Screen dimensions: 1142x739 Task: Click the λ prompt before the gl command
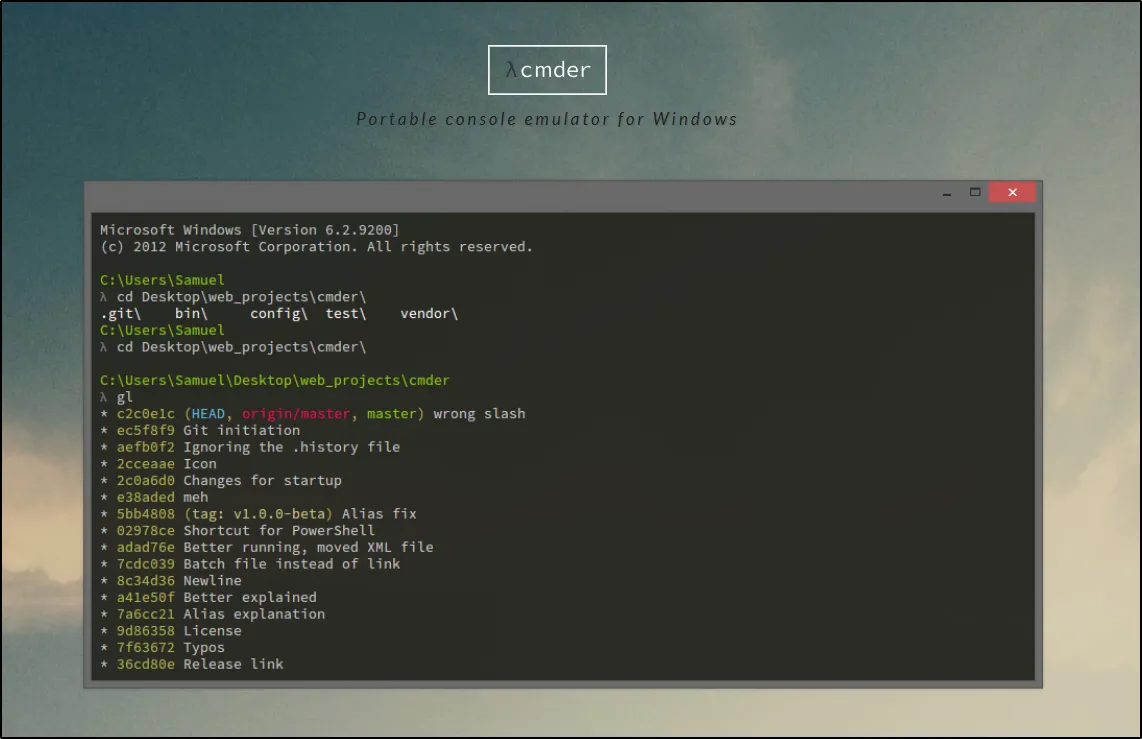[x=103, y=397]
